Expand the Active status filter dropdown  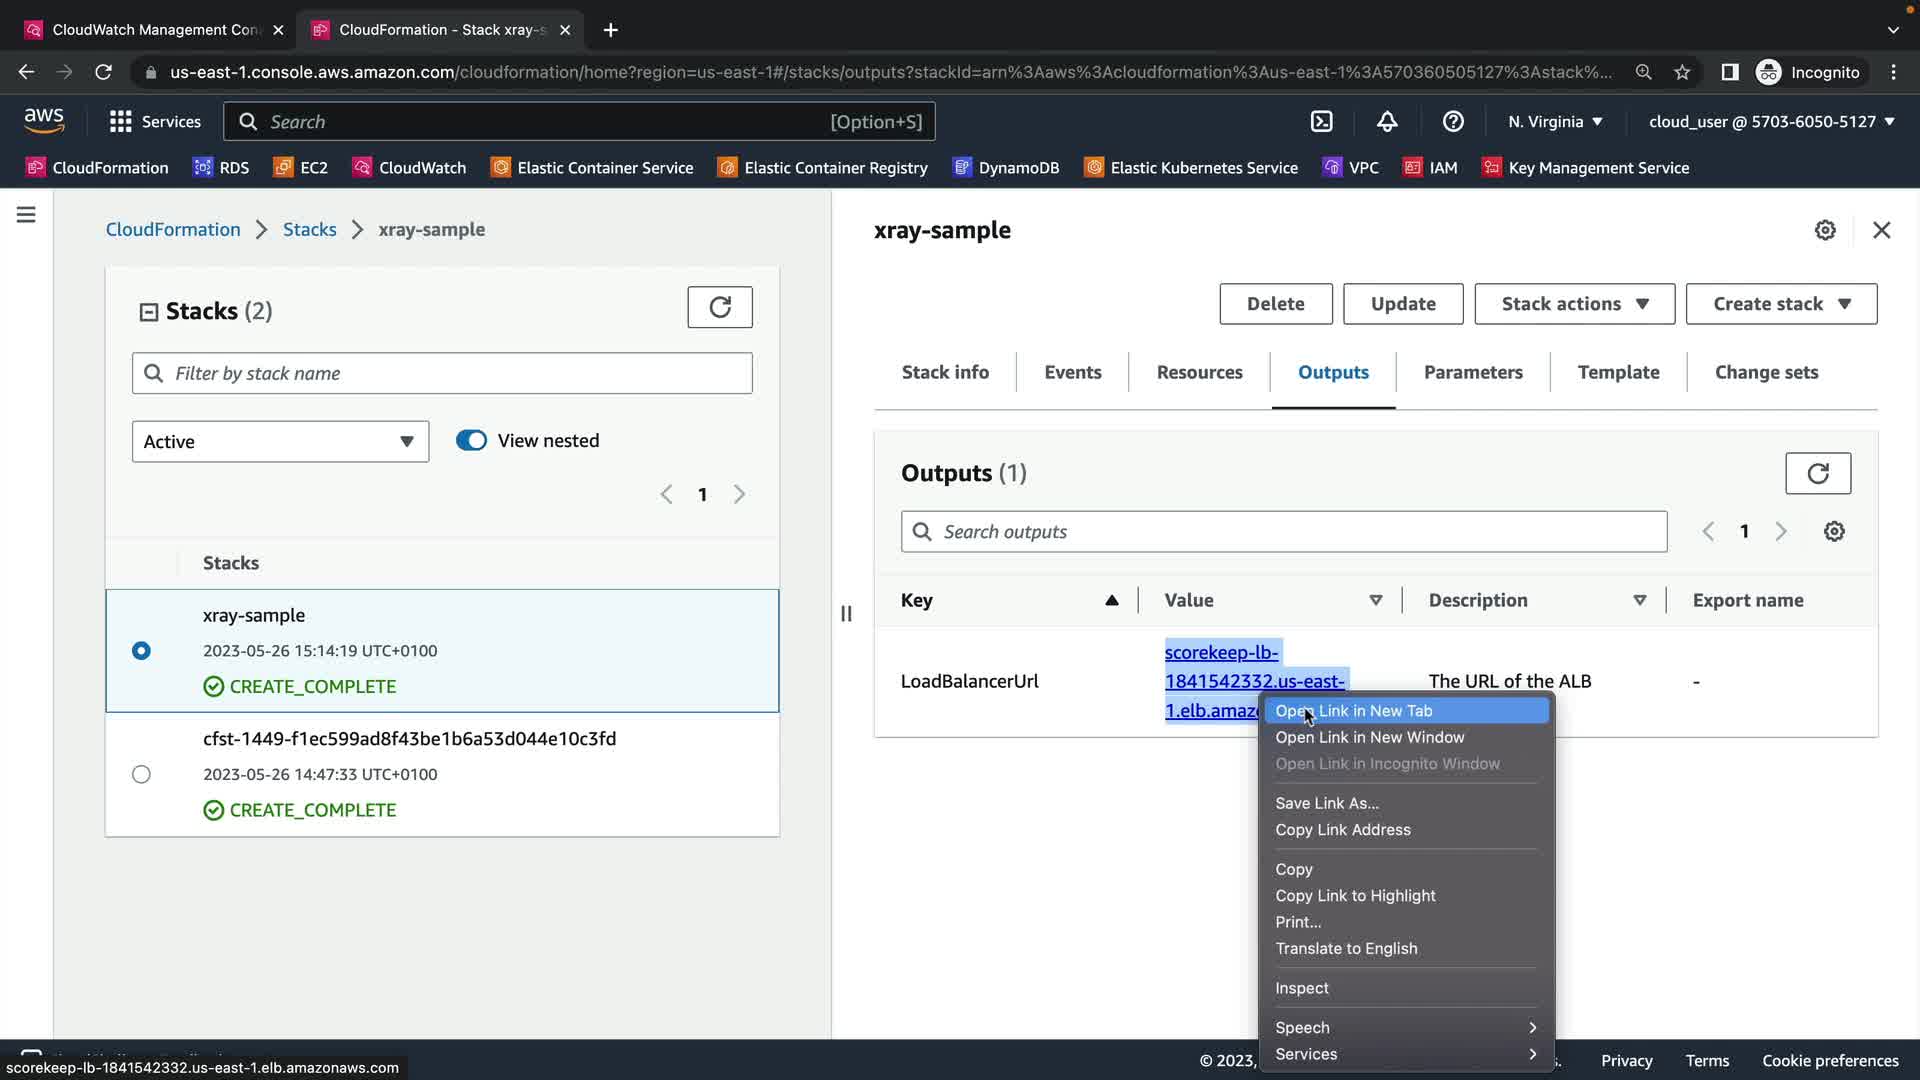(x=280, y=442)
